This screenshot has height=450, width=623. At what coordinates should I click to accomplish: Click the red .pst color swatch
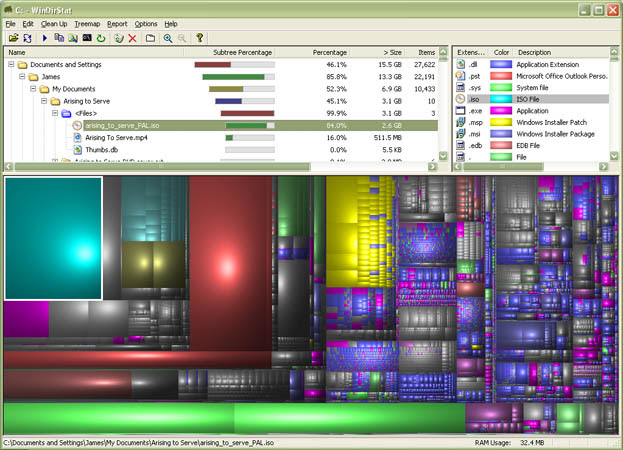[501, 76]
